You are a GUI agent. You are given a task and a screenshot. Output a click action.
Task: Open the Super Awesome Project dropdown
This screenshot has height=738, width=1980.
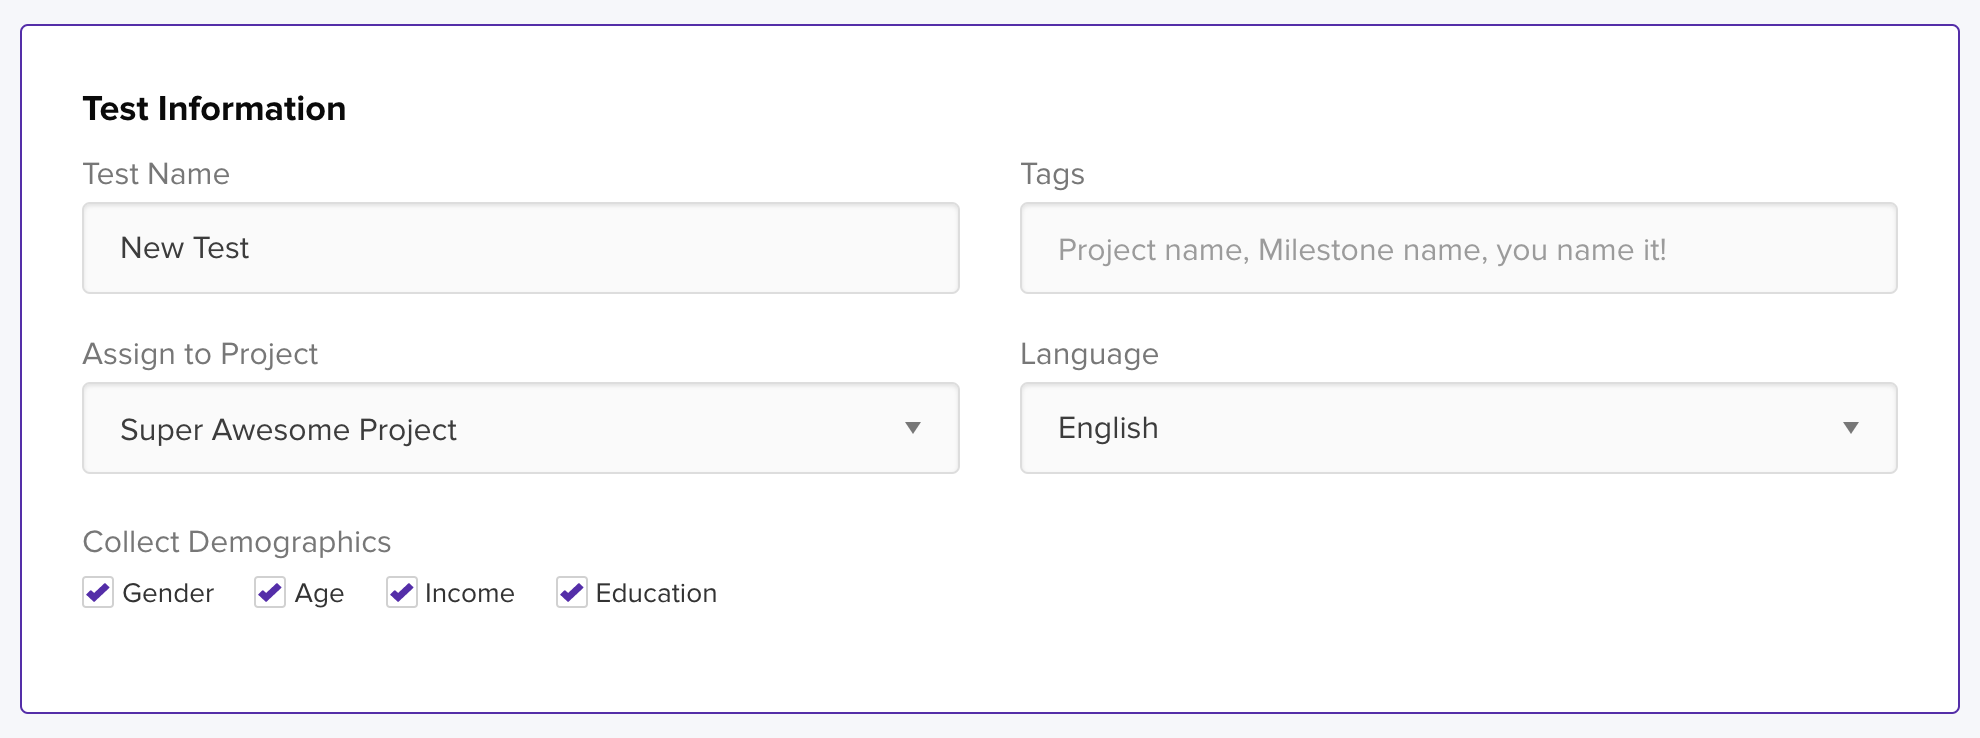(521, 428)
